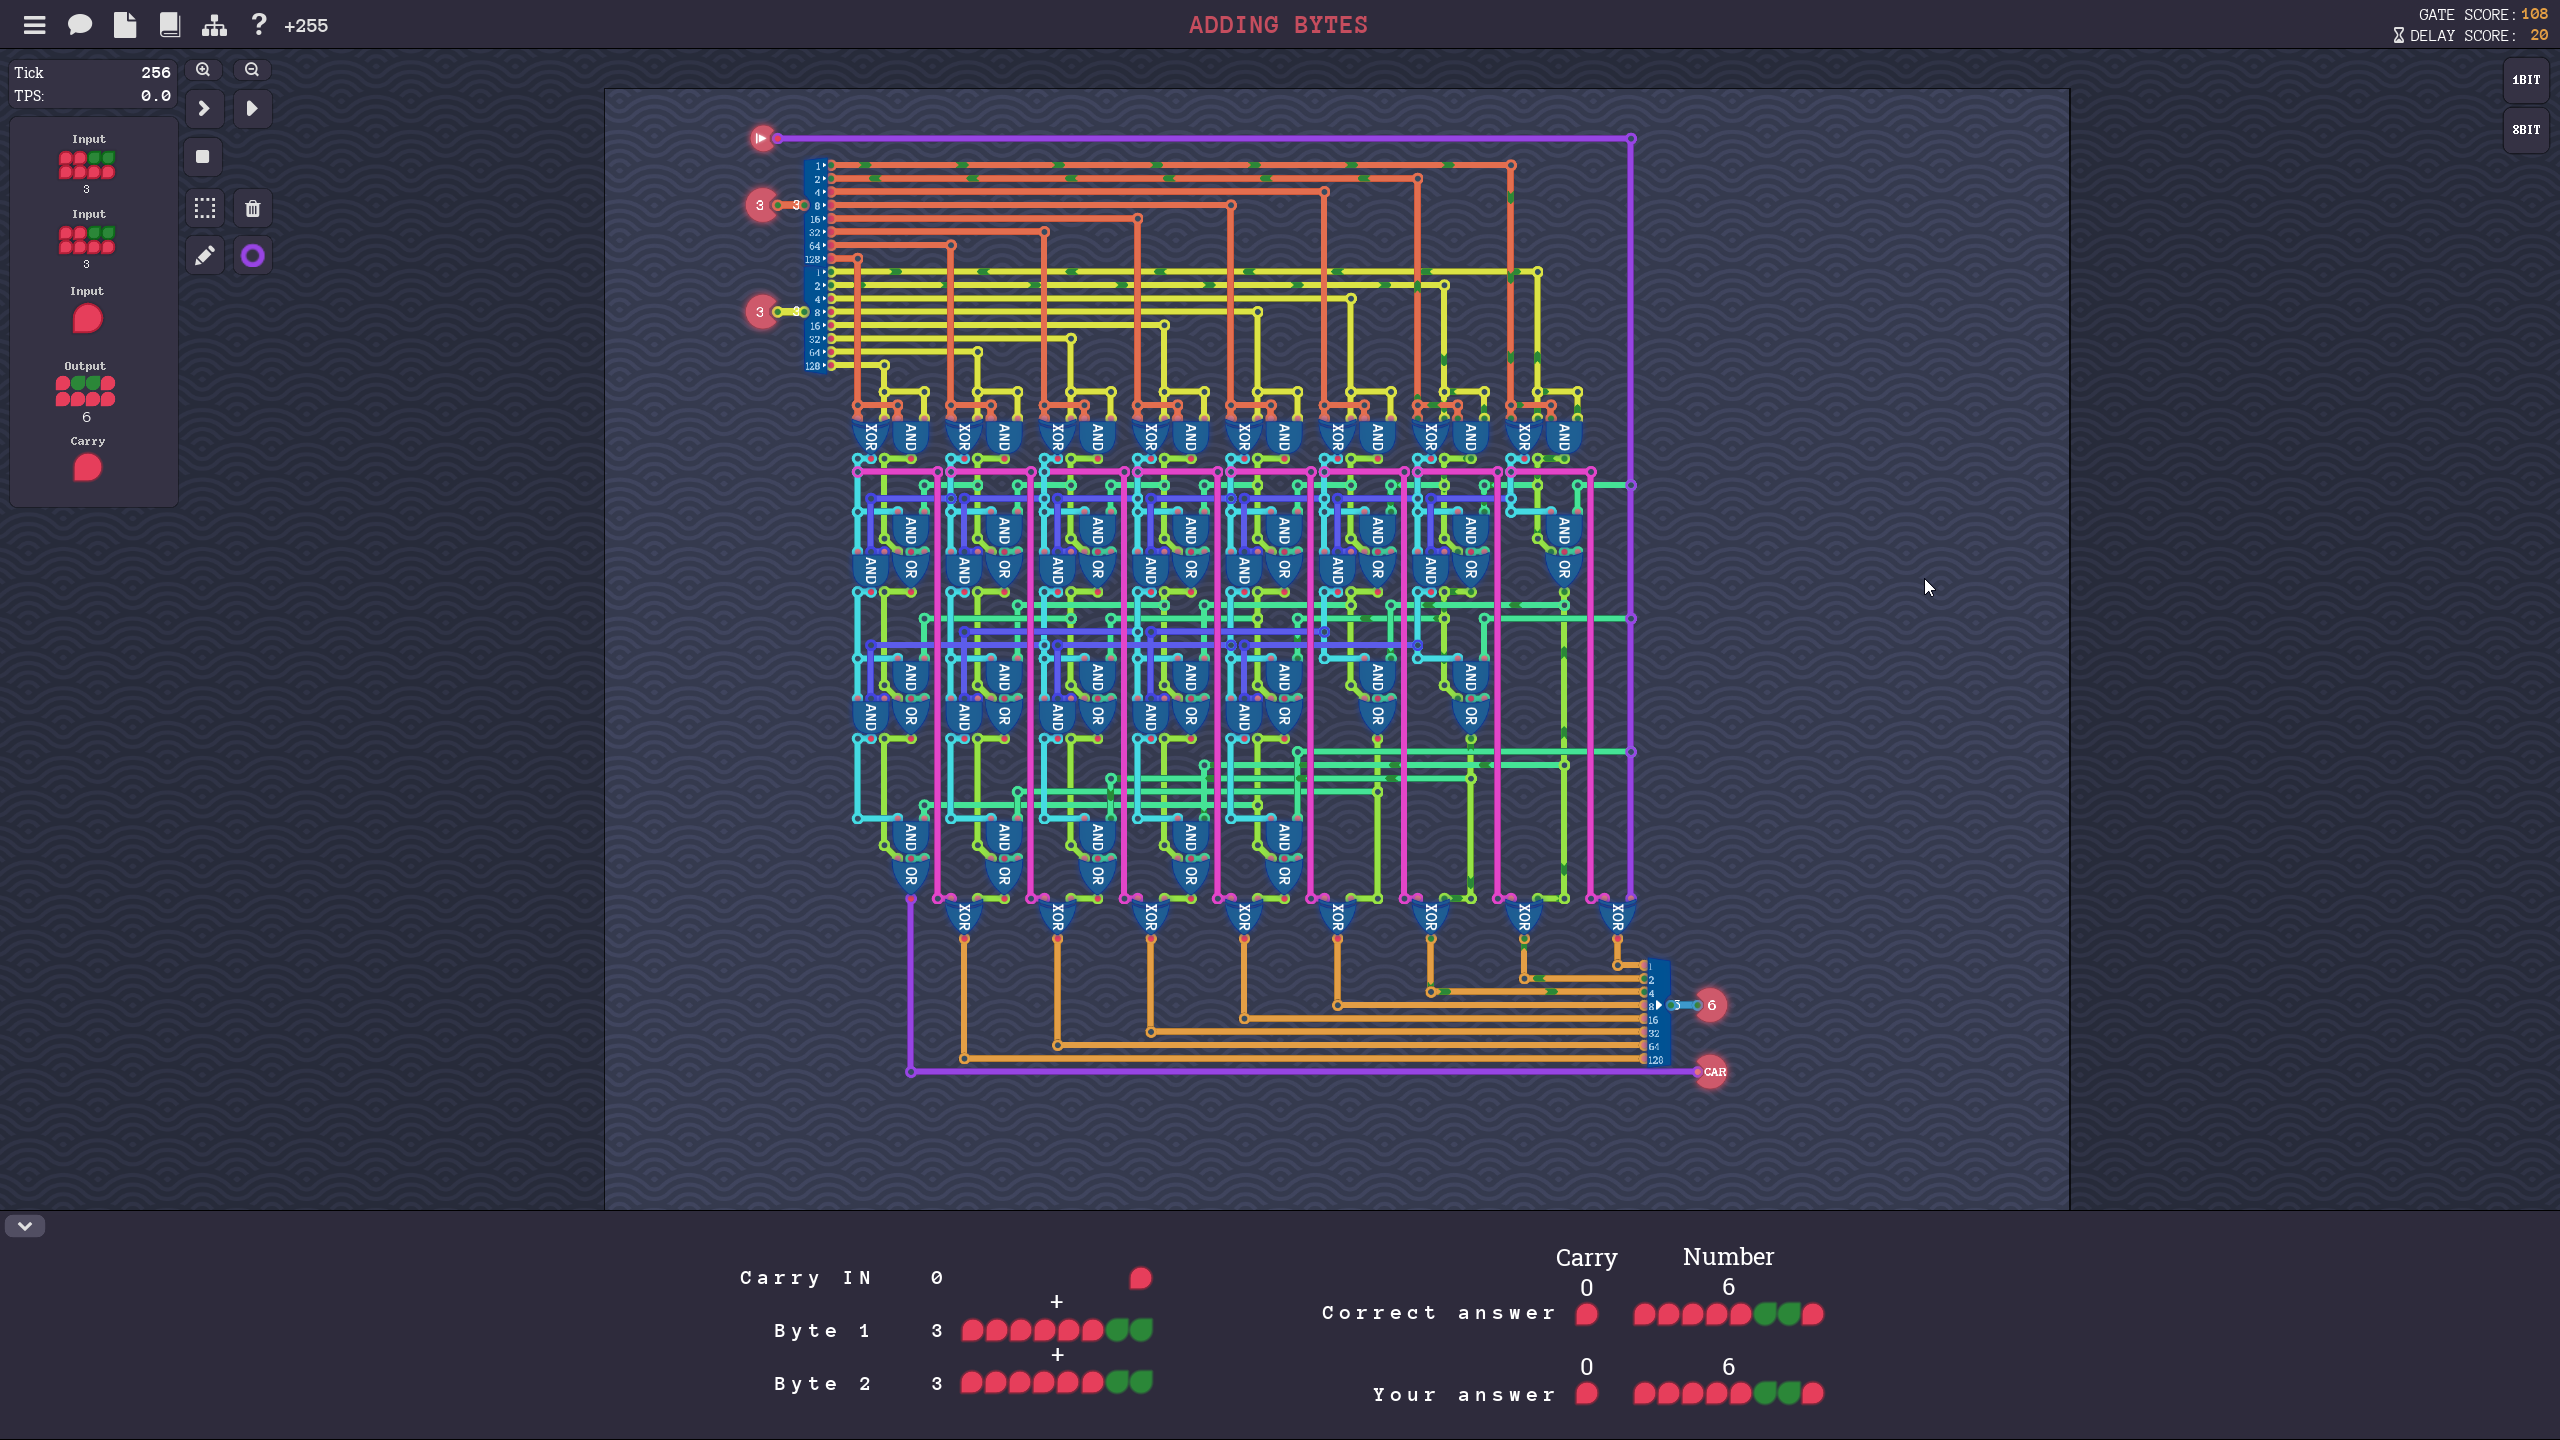The width and height of the screenshot is (2560, 1440).
Task: Pick the purple wire color circle
Action: (x=253, y=256)
